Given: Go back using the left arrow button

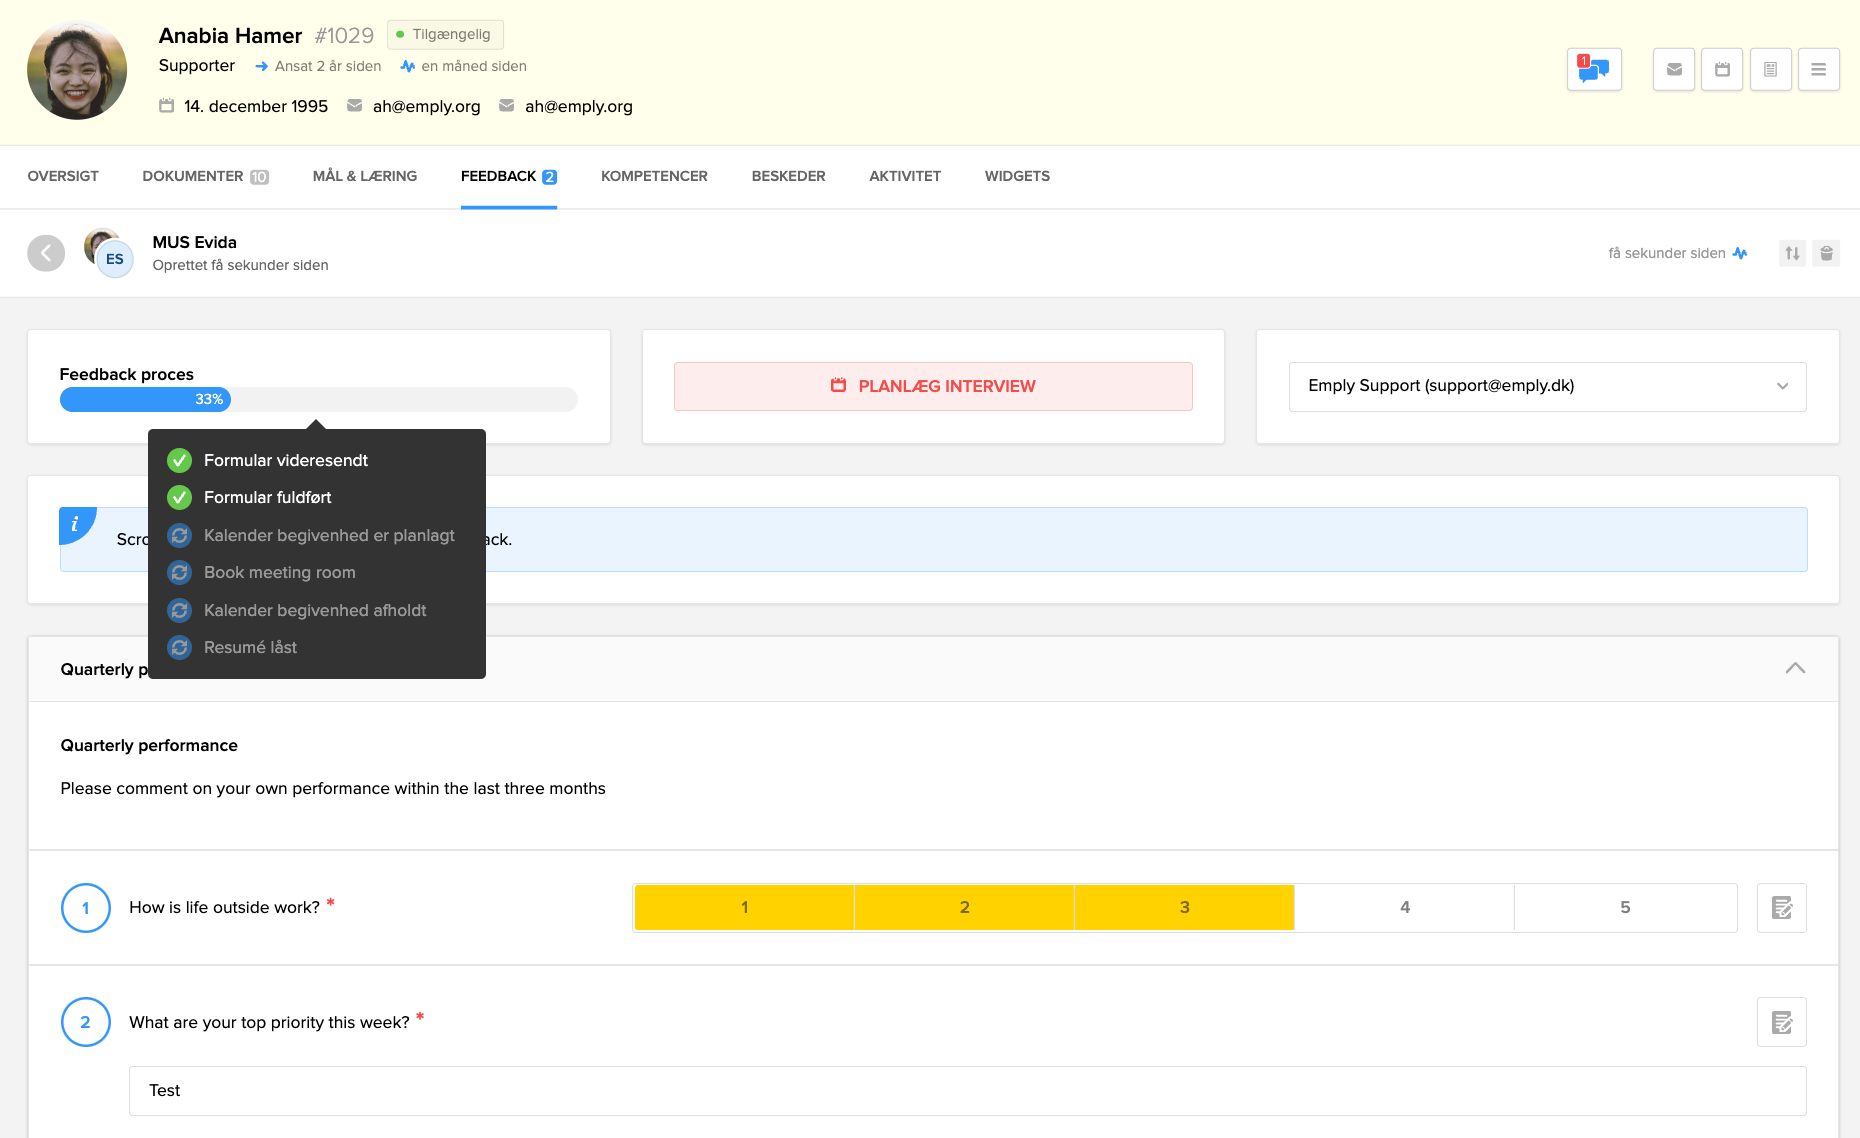Looking at the screenshot, I should click(46, 253).
